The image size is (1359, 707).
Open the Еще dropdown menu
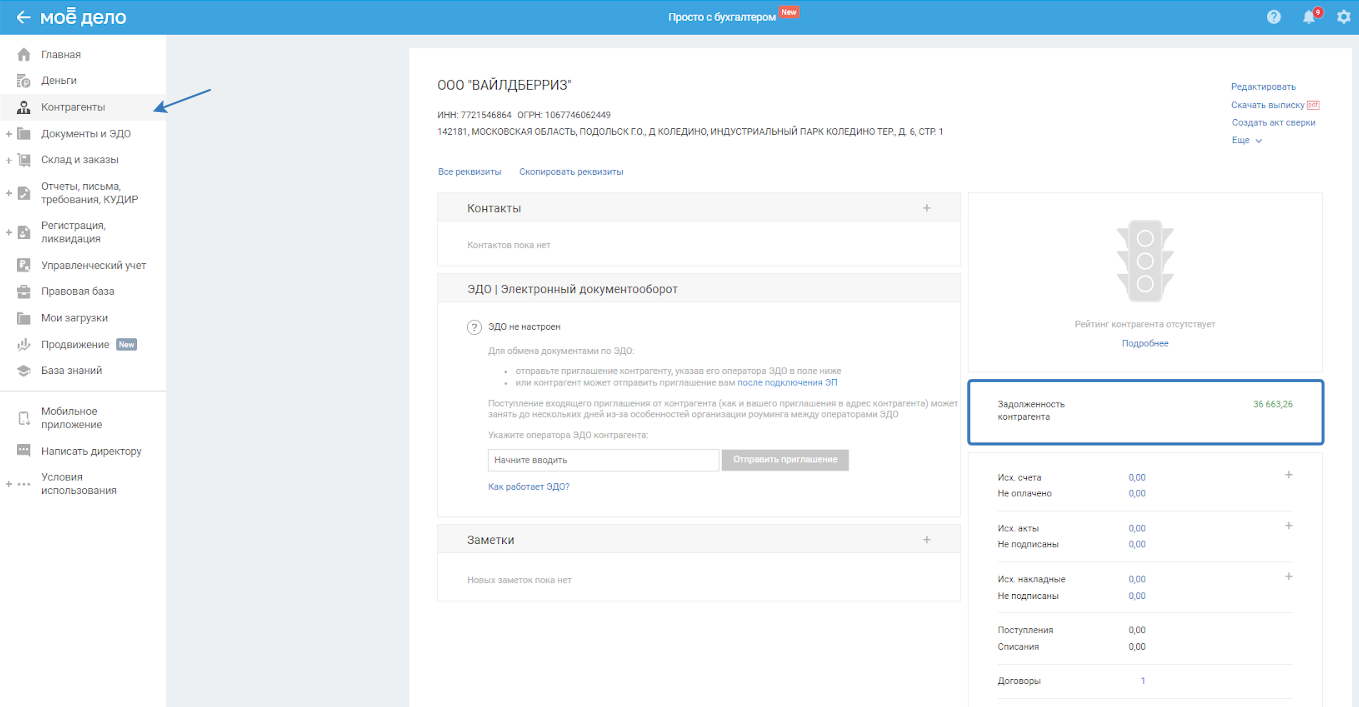tap(1247, 141)
